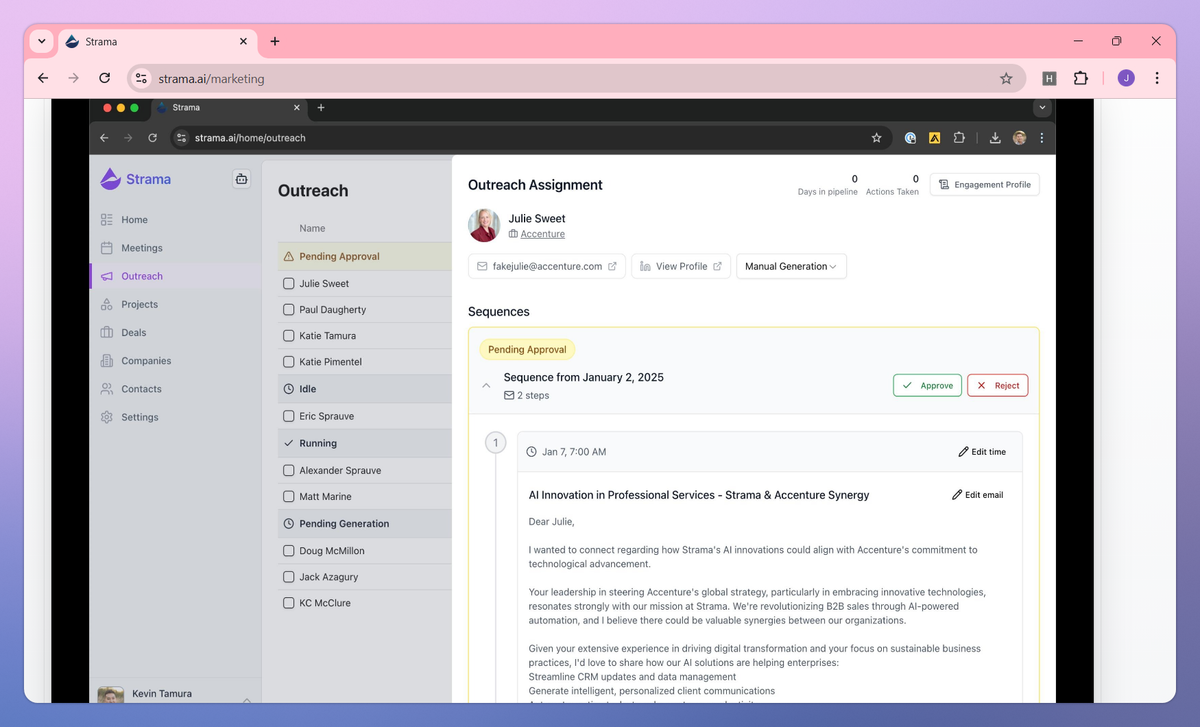This screenshot has width=1200, height=727.
Task: Tick the Jack Azagury checkbox
Action: [289, 577]
